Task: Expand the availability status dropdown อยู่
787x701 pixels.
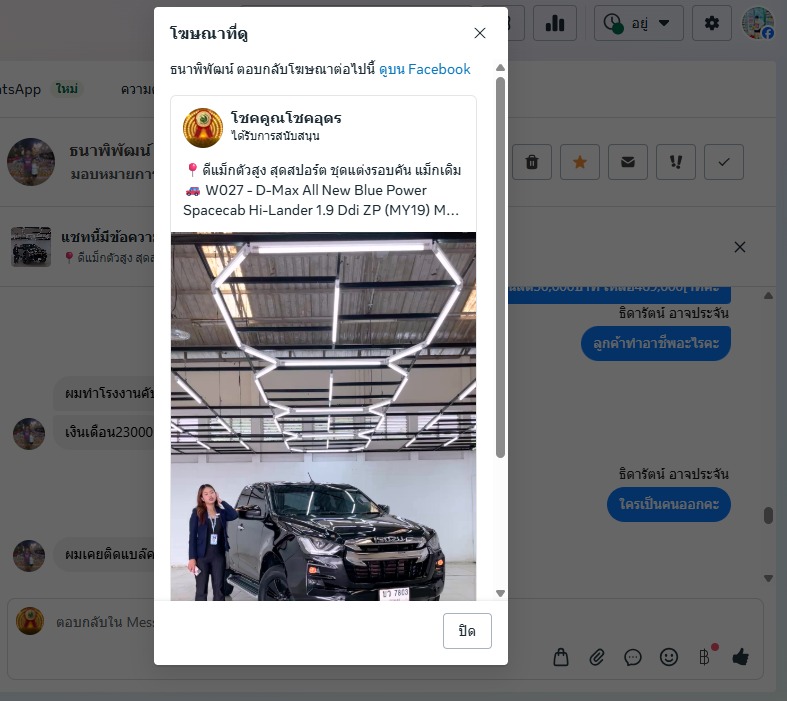Action: 638,23
